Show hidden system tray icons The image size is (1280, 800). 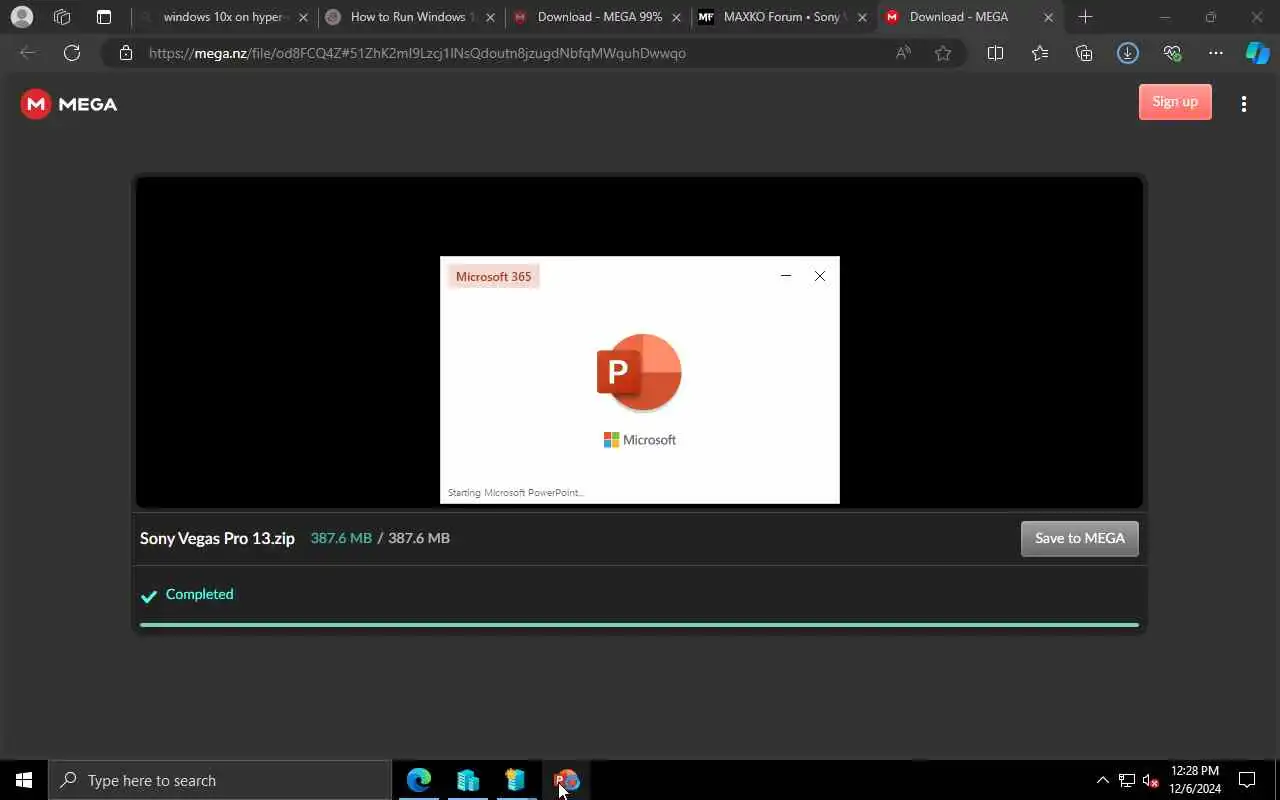pyautogui.click(x=1103, y=780)
